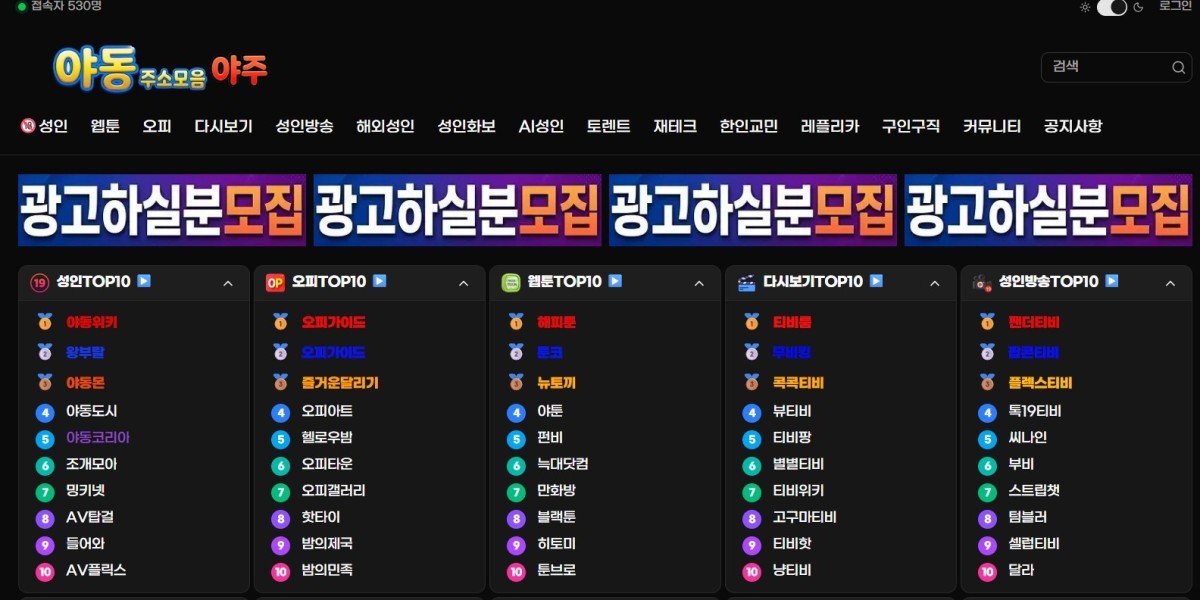Image resolution: width=1200 pixels, height=600 pixels.
Task: Open the 히토미 link
Action: 557,545
